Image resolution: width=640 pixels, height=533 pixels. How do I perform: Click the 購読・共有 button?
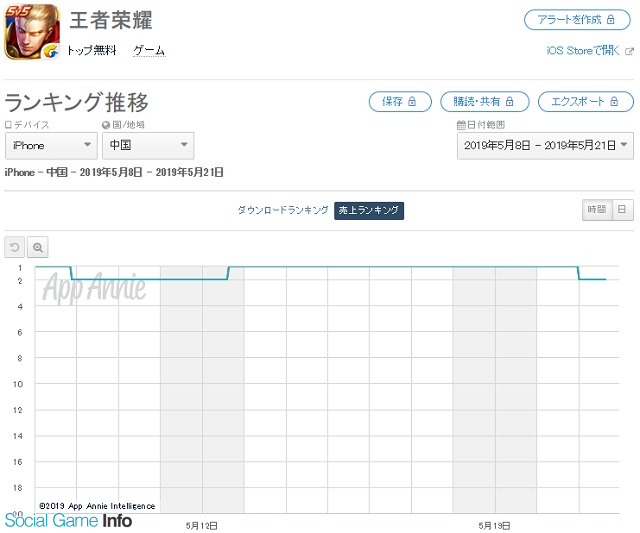(x=484, y=101)
